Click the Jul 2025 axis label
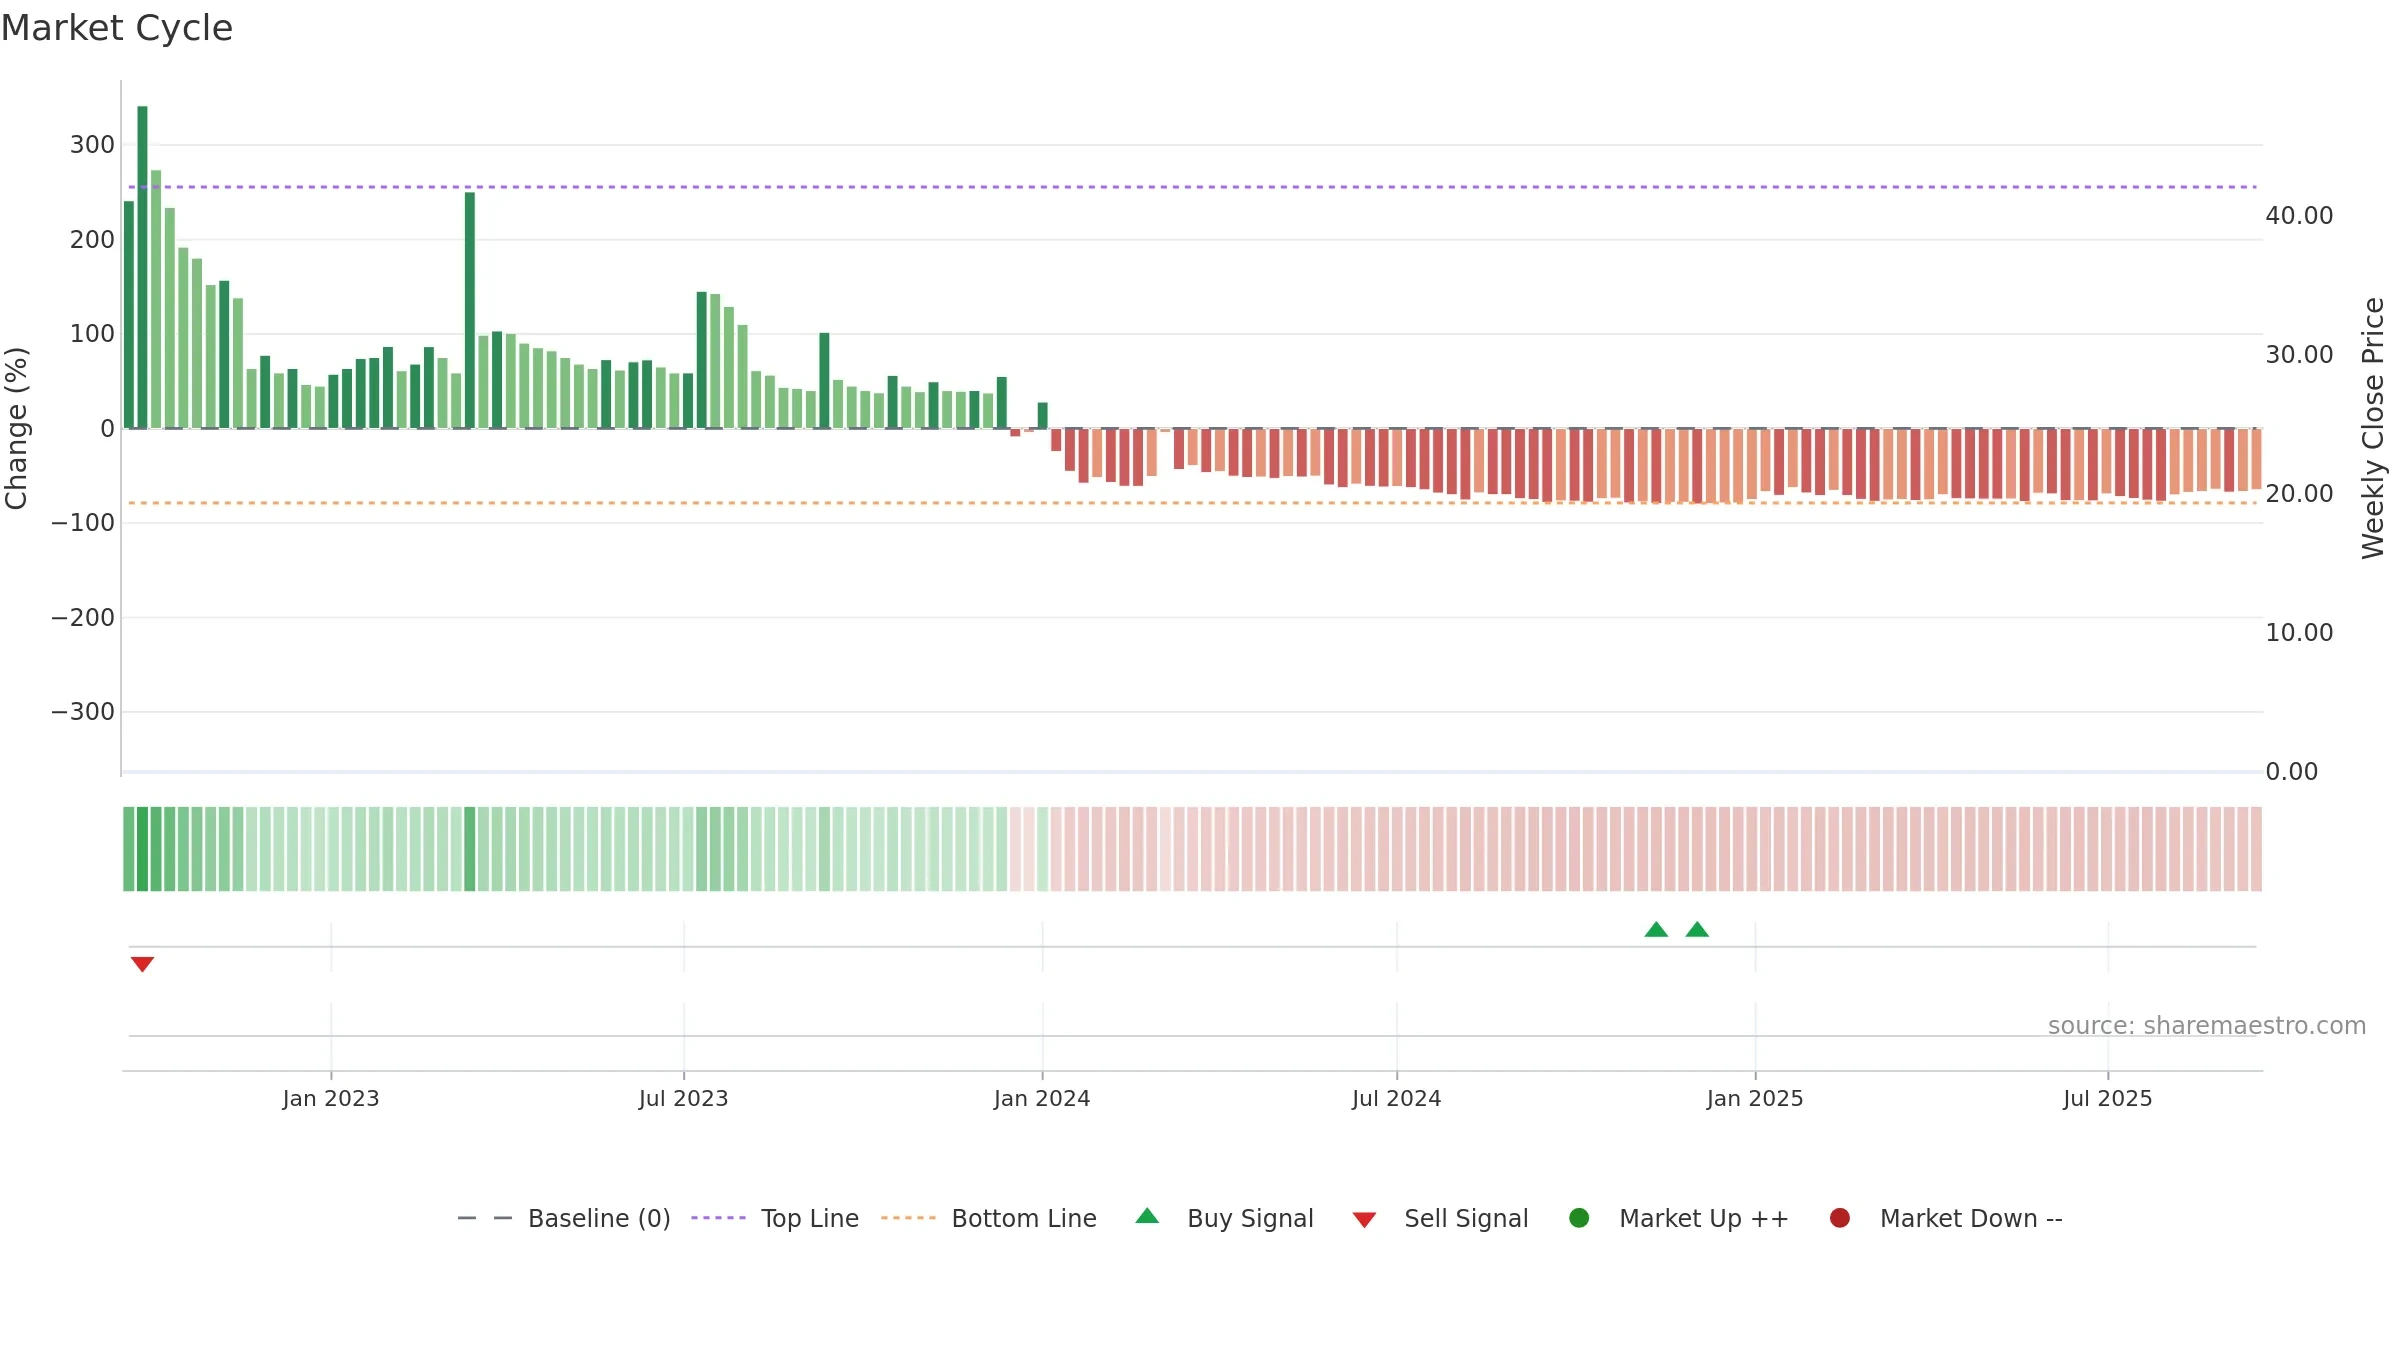The width and height of the screenshot is (2400, 1350). pos(2108,1099)
